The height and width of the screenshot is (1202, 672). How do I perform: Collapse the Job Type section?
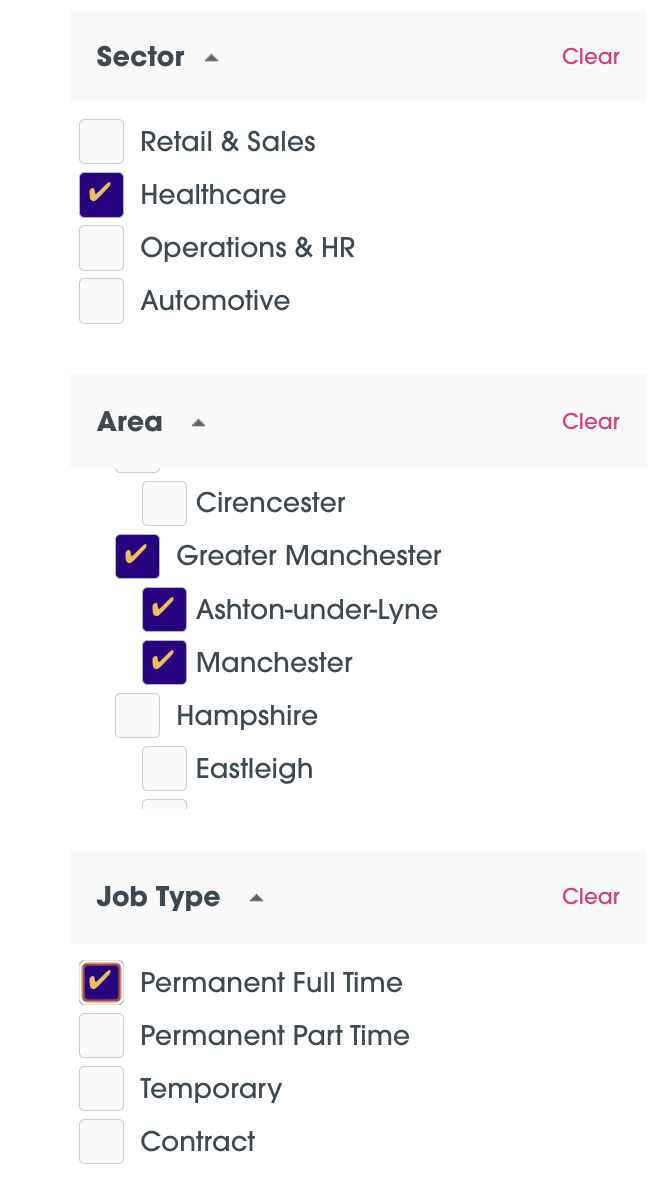click(256, 897)
